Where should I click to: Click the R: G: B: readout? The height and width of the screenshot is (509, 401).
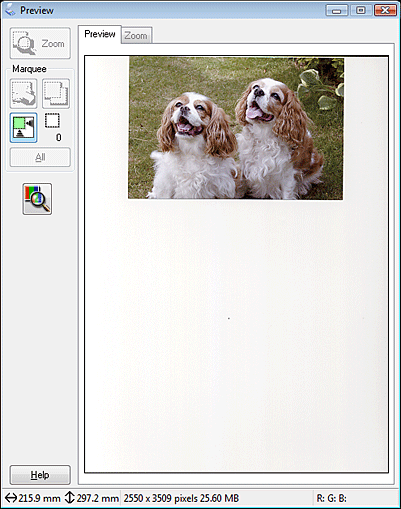331,499
